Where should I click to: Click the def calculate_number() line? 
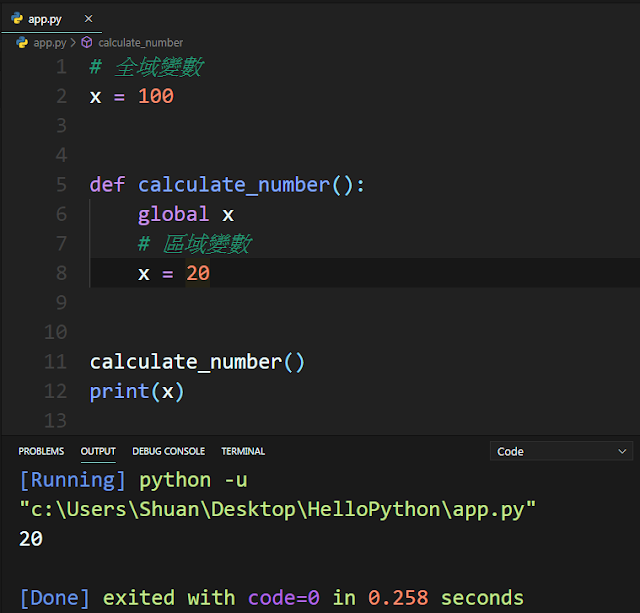pyautogui.click(x=227, y=185)
